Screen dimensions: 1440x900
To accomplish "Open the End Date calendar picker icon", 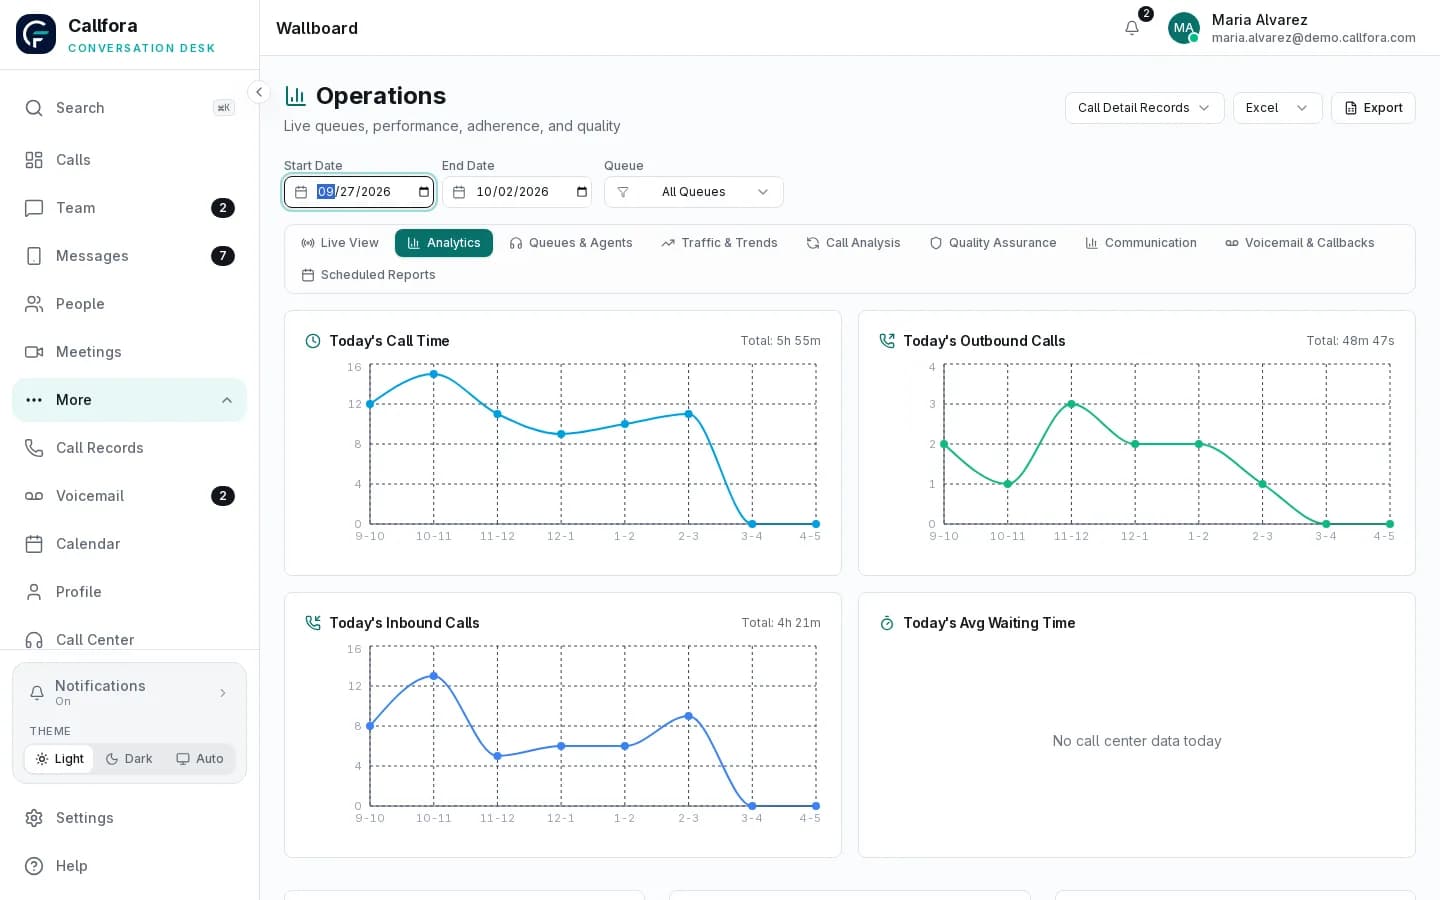I will (x=582, y=192).
